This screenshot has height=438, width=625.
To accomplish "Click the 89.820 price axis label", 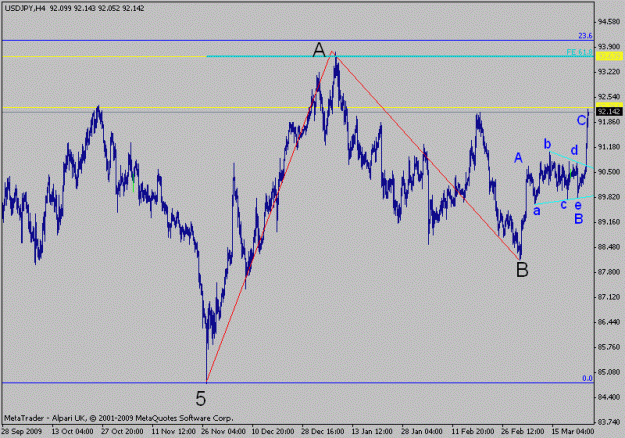I will point(609,197).
